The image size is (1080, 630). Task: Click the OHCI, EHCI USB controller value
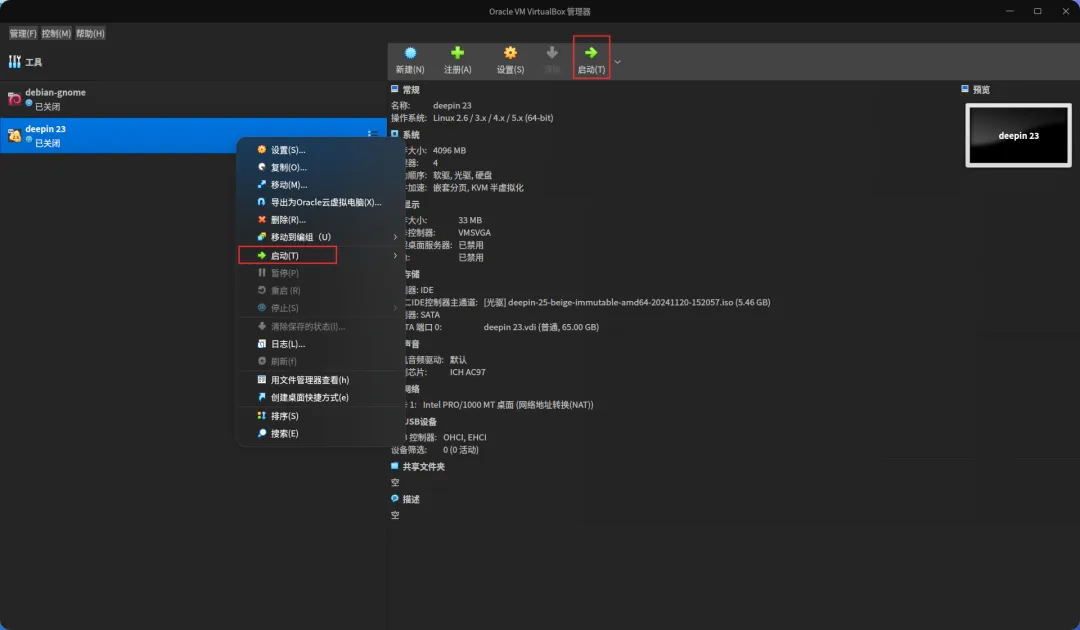[x=465, y=437]
